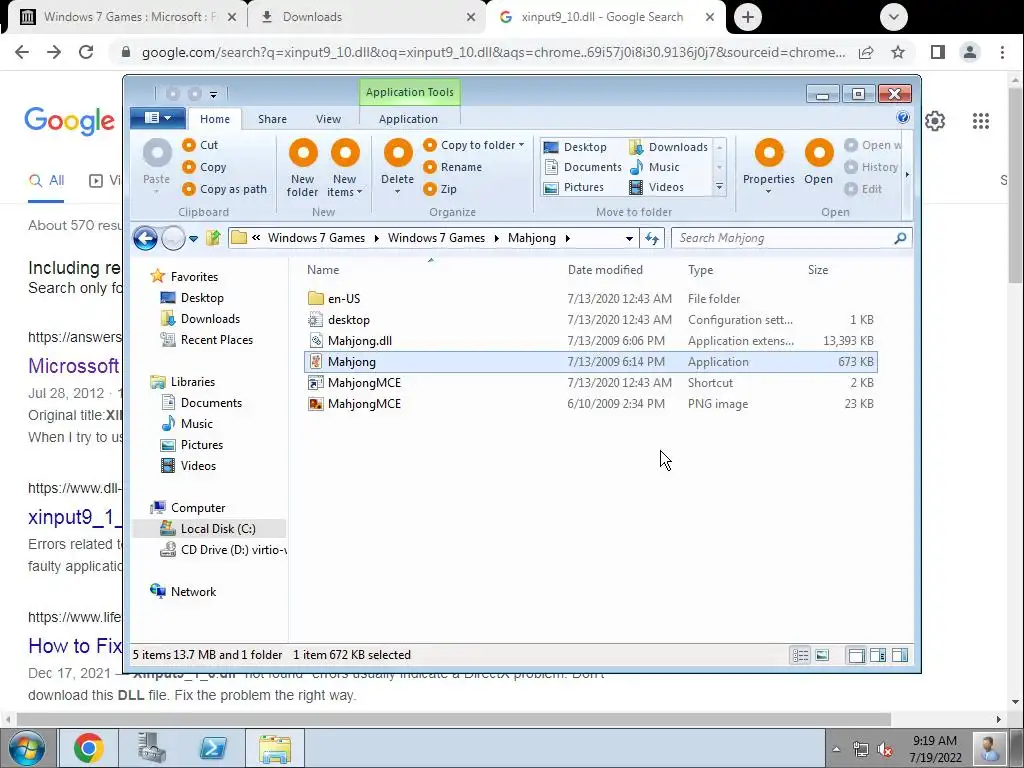This screenshot has height=768, width=1024.
Task: Sort by the Name column
Action: click(323, 270)
